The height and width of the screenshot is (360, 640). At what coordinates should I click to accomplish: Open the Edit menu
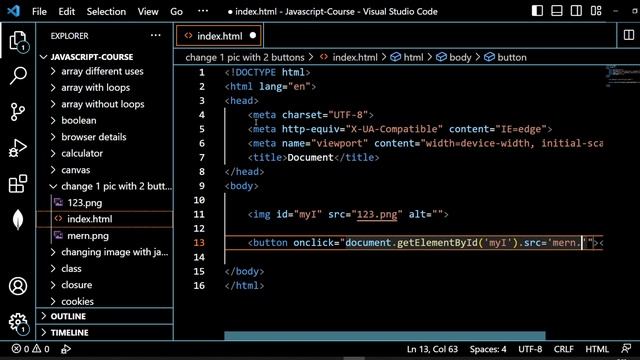coord(66,11)
